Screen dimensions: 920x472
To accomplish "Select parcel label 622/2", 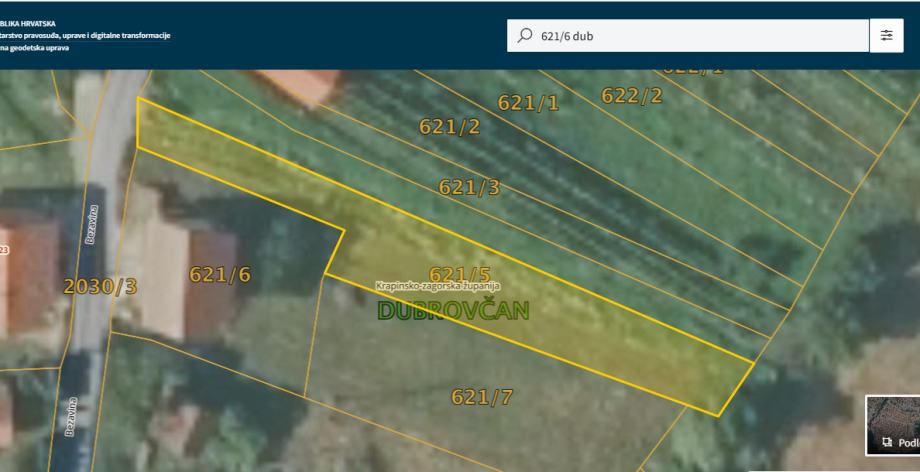I will click(632, 95).
